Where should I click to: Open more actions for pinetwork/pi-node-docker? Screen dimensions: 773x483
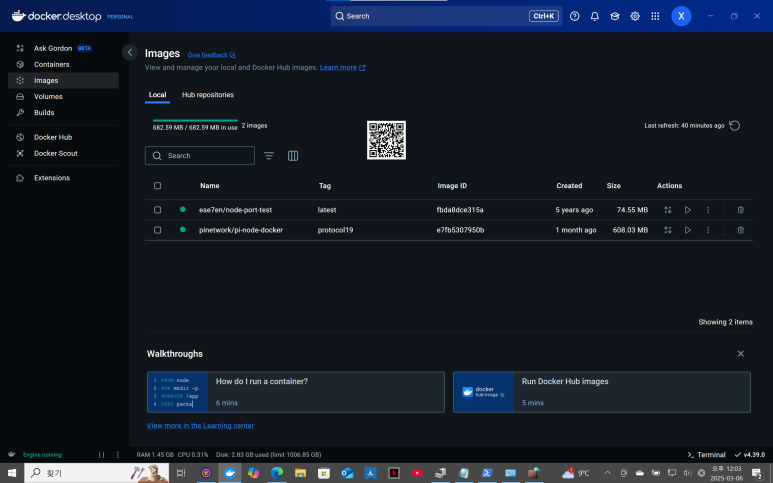pos(708,230)
